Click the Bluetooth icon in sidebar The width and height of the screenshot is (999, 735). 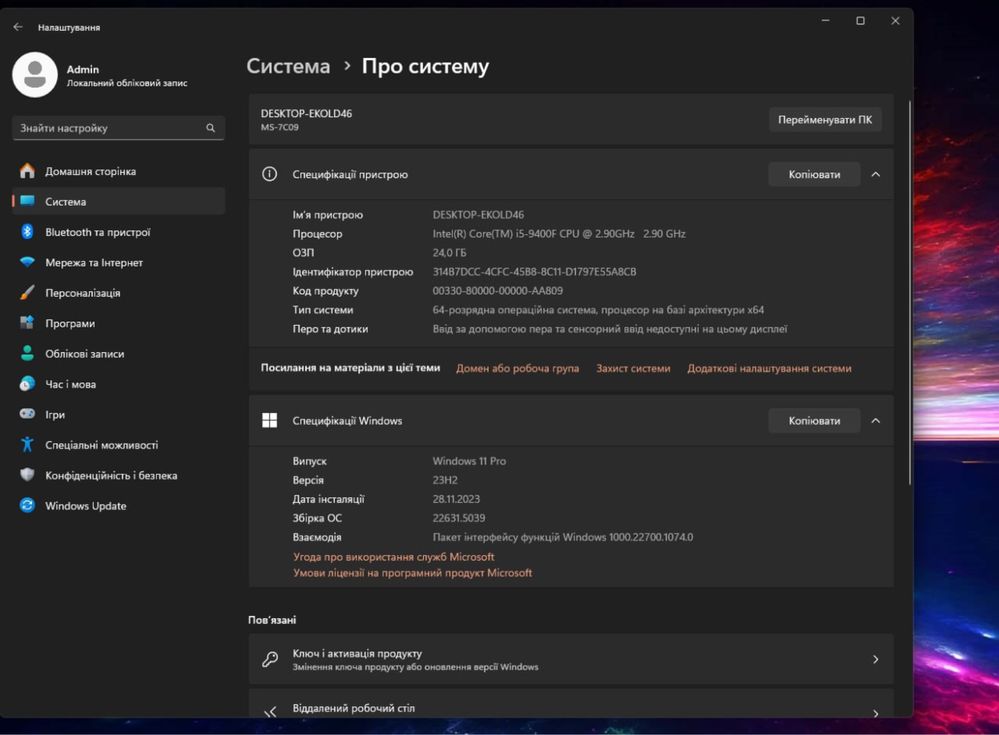(x=27, y=232)
